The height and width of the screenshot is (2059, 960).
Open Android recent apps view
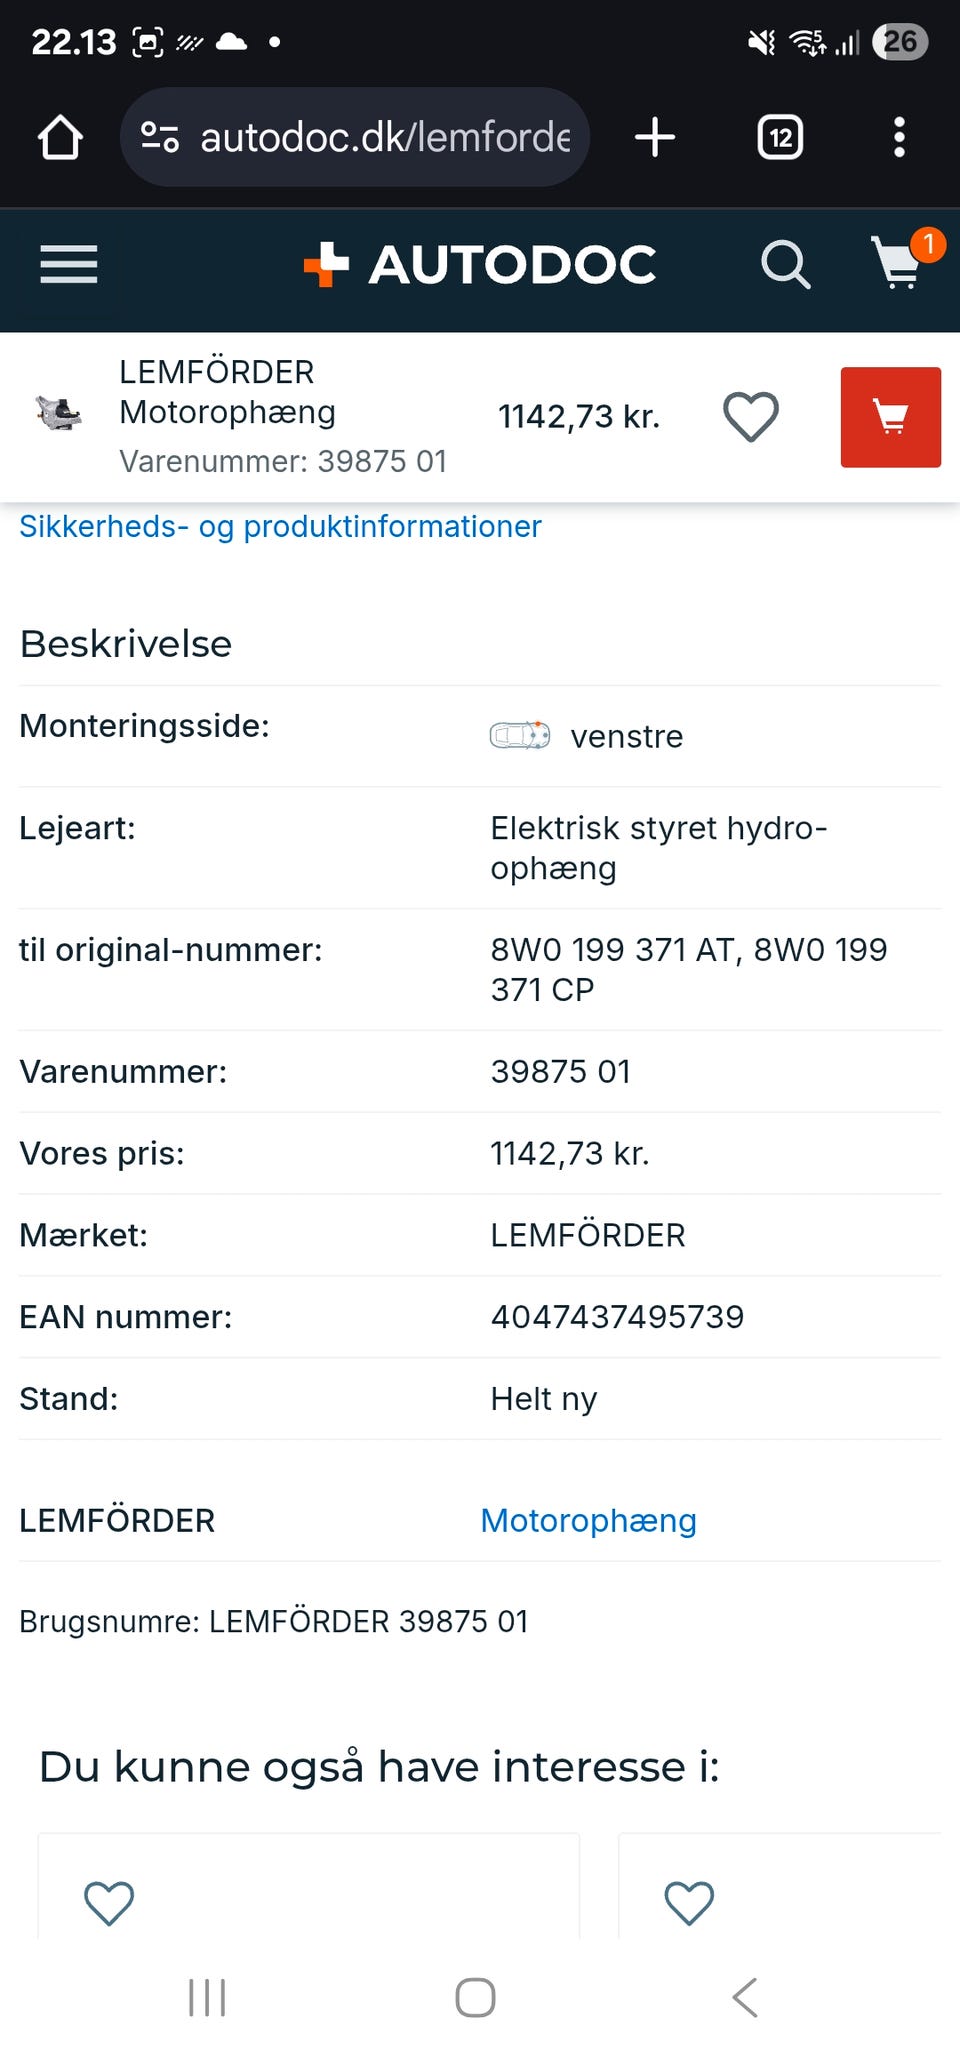(x=207, y=1997)
